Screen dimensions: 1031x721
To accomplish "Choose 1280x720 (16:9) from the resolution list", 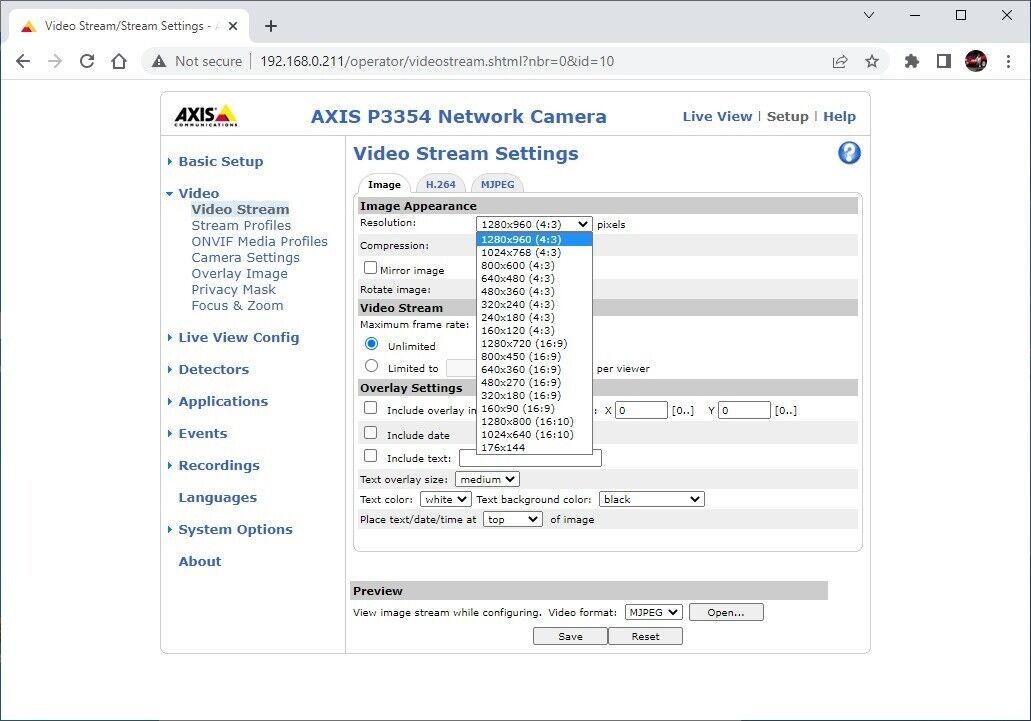I will pos(534,344).
